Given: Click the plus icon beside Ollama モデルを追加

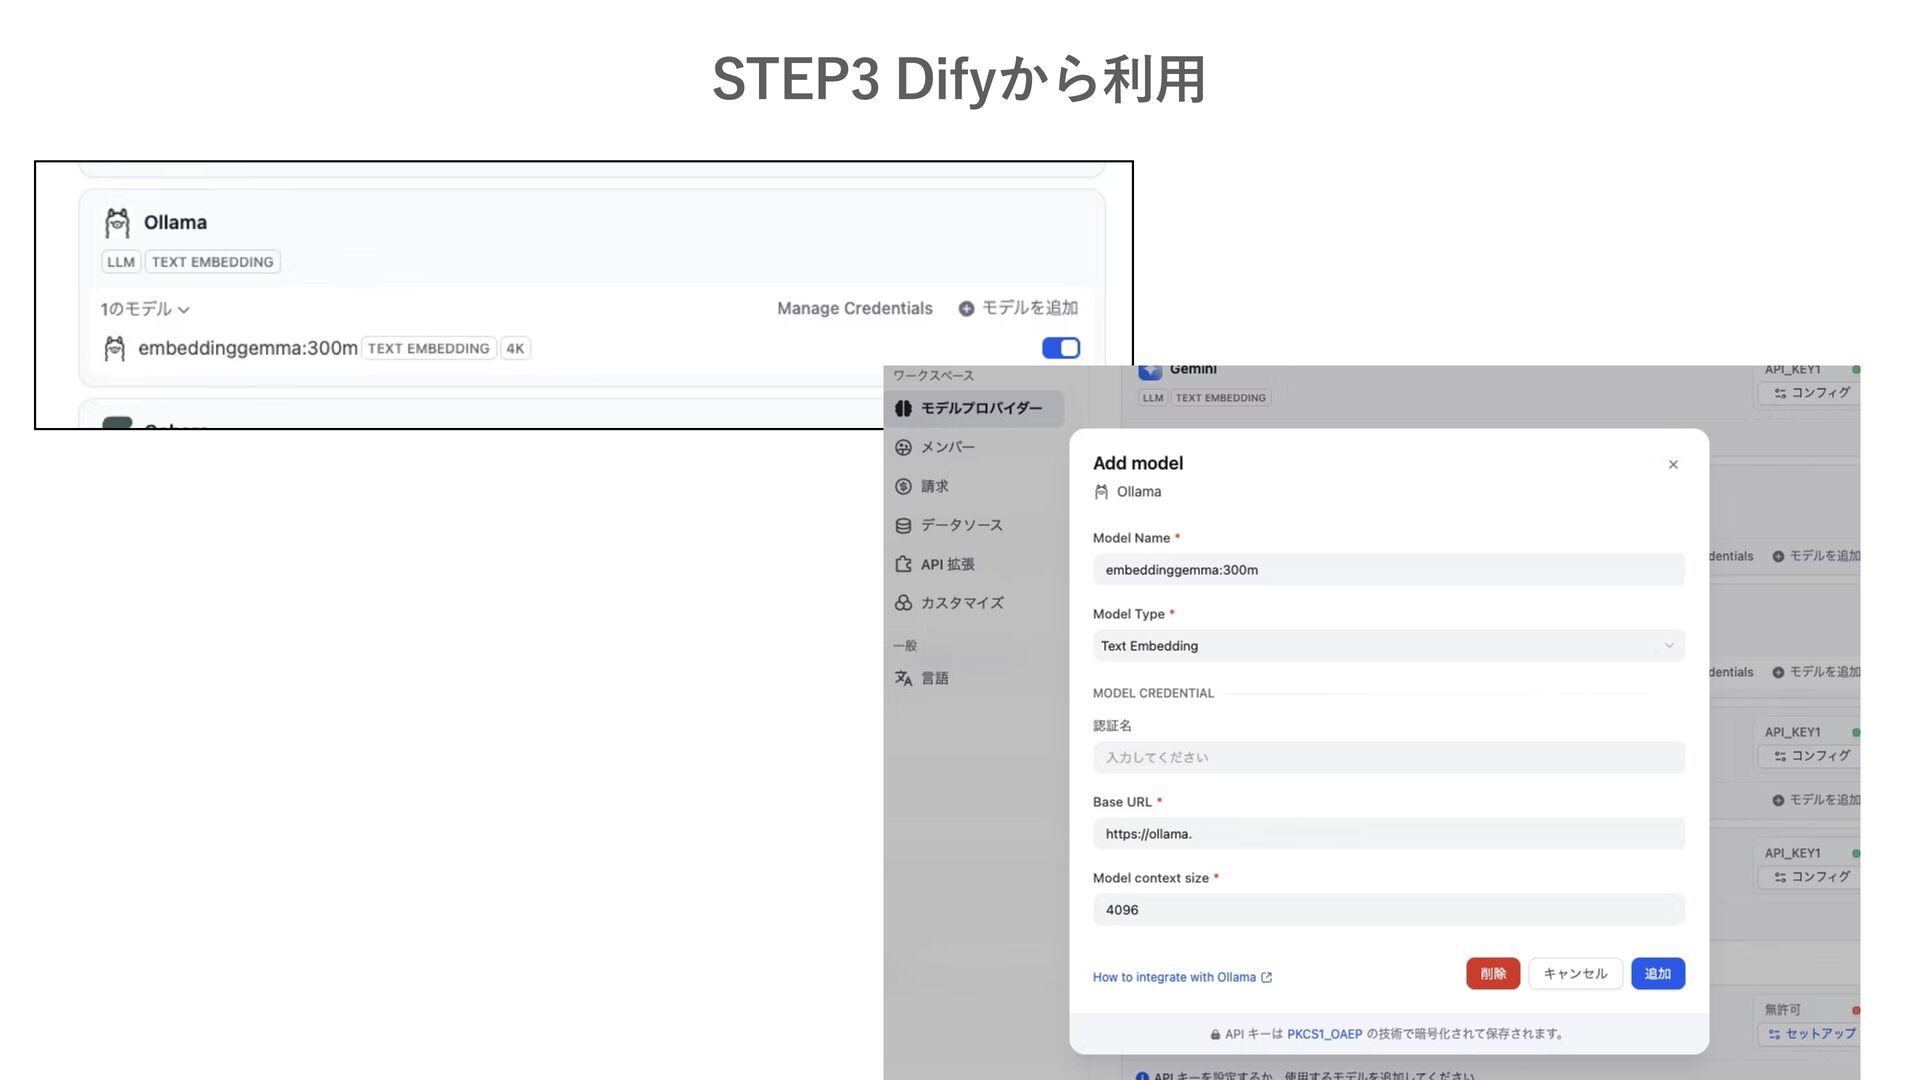Looking at the screenshot, I should [966, 309].
